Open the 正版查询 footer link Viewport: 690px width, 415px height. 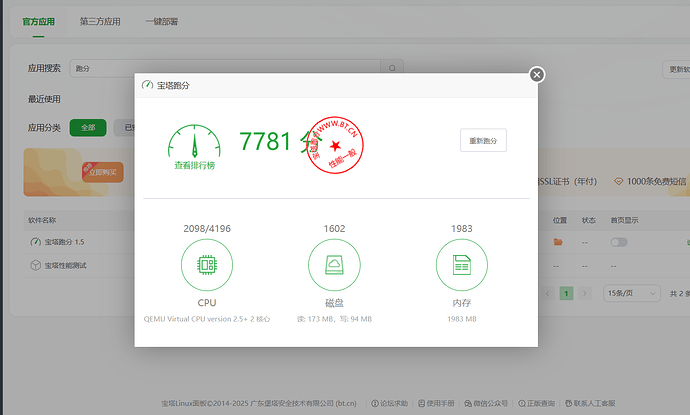tap(536, 403)
